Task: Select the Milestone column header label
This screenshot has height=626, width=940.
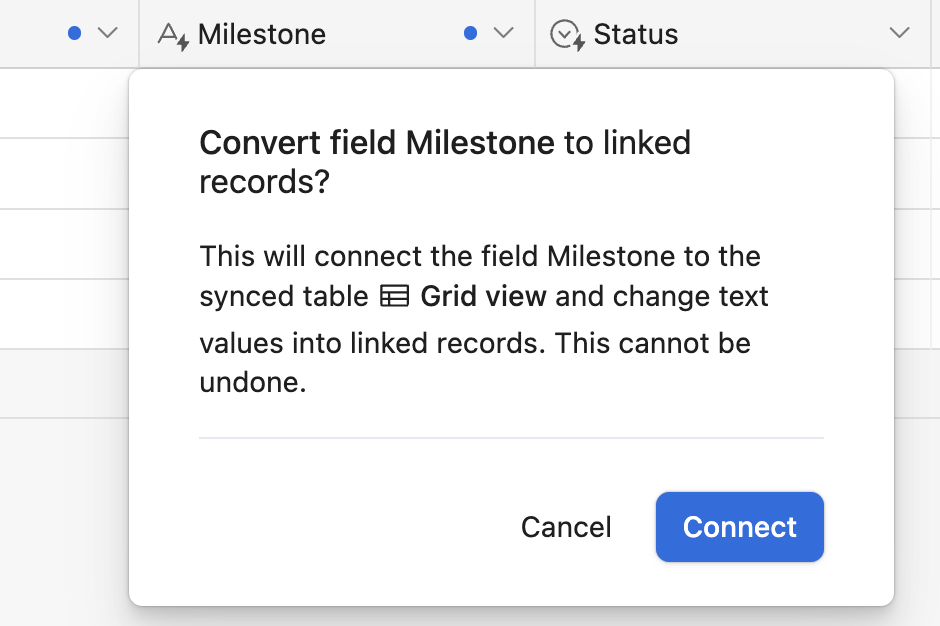Action: point(262,34)
